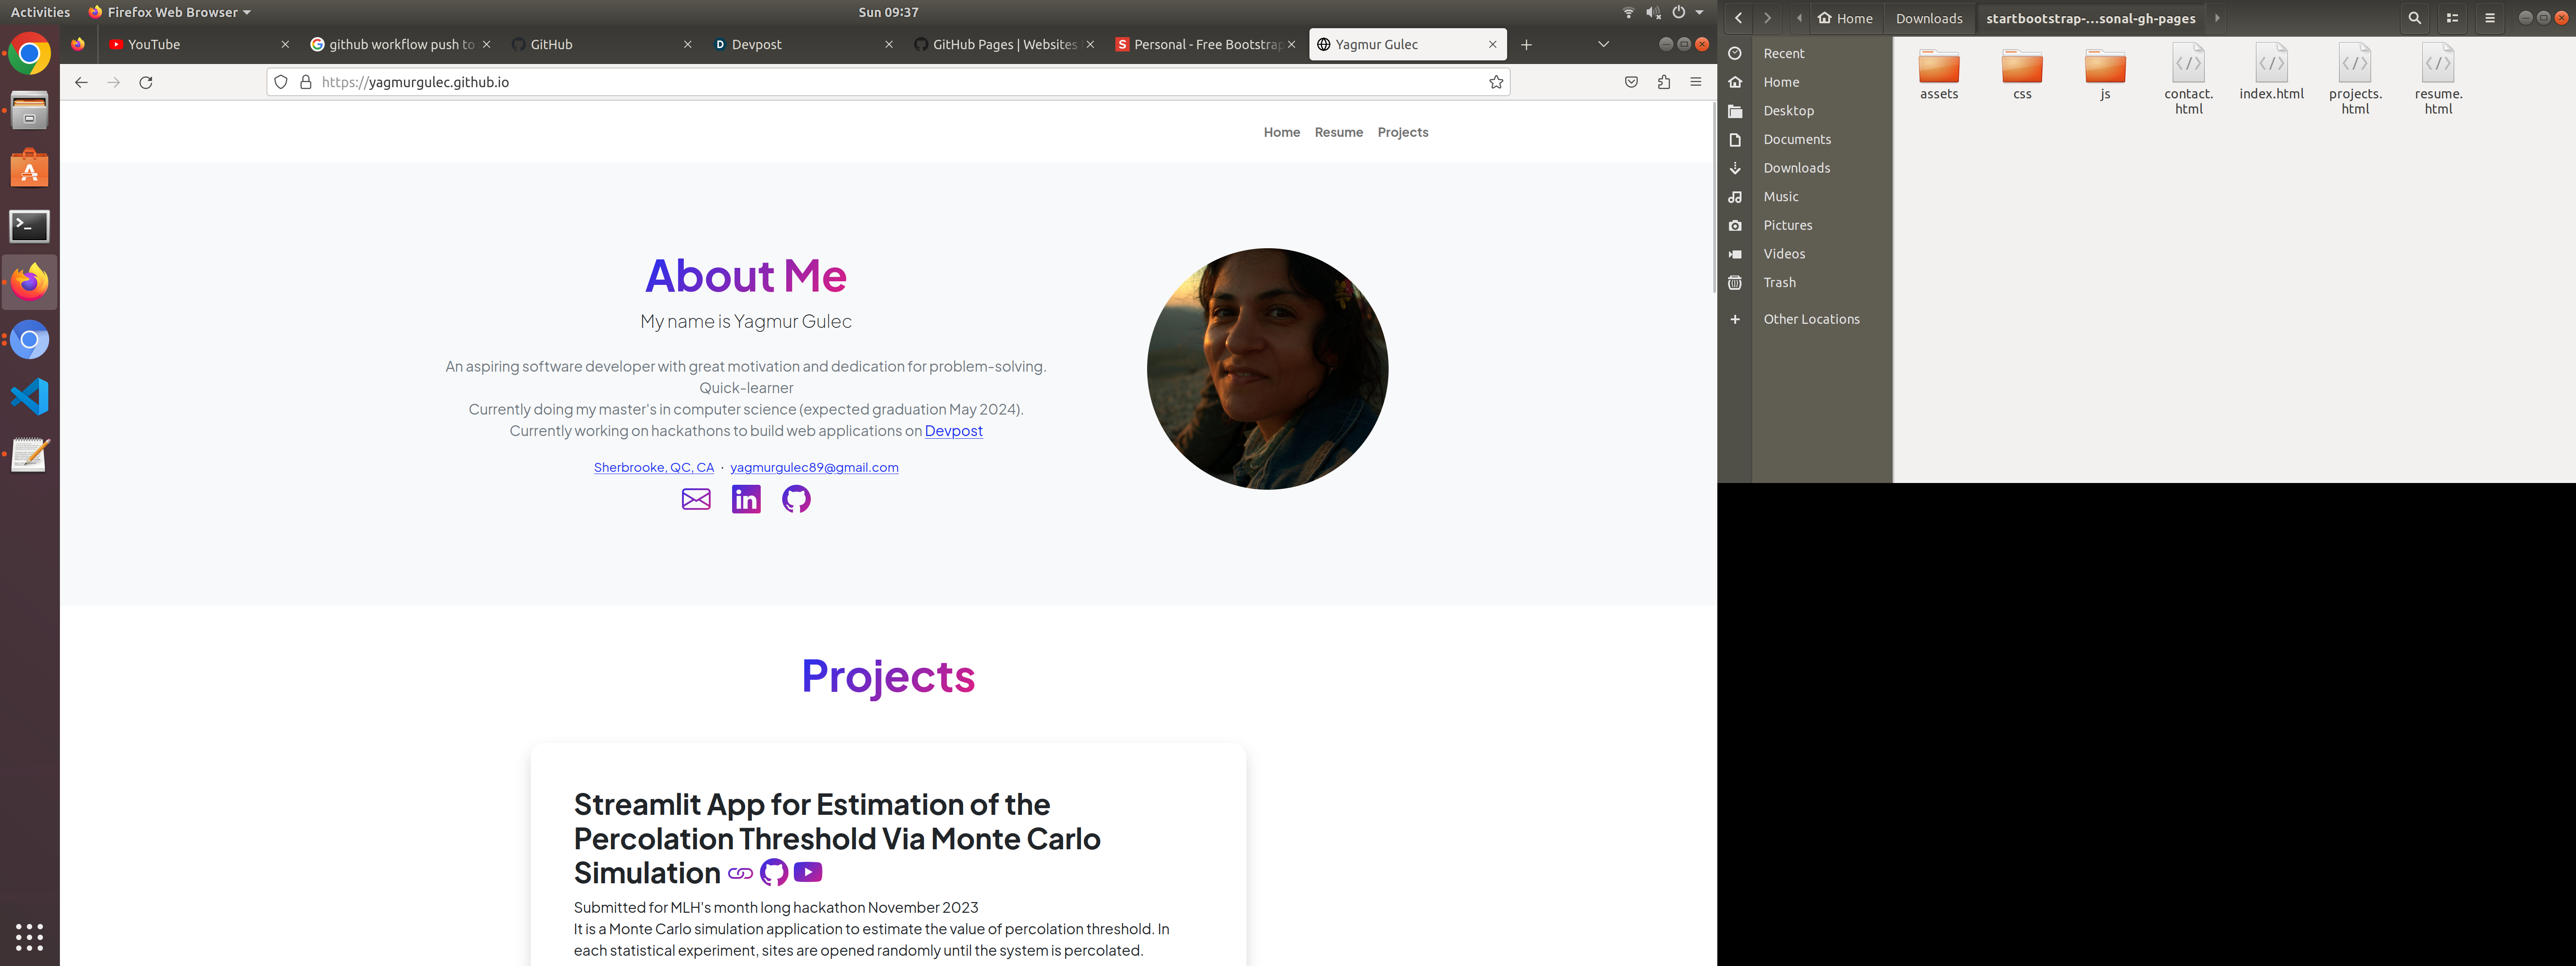
Task: Click the YouTube icon next to the Streamlit project title
Action: [x=808, y=872]
